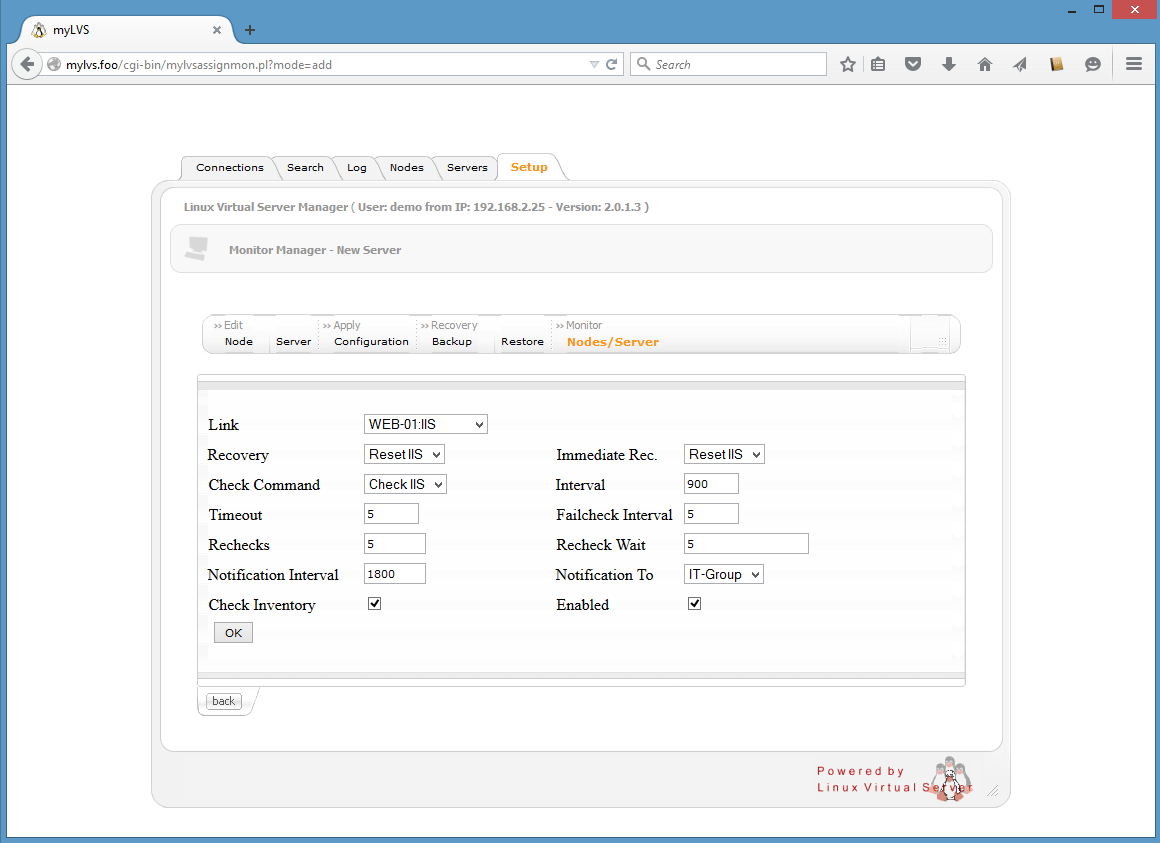The image size is (1160, 843).
Task: Click the browser back arrow button
Action: pyautogui.click(x=27, y=64)
